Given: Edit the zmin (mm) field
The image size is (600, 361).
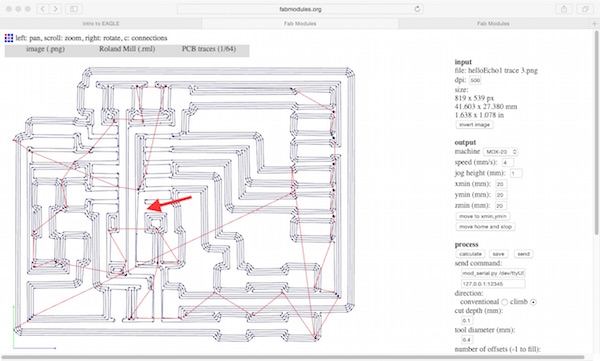Looking at the screenshot, I should pyautogui.click(x=501, y=206).
